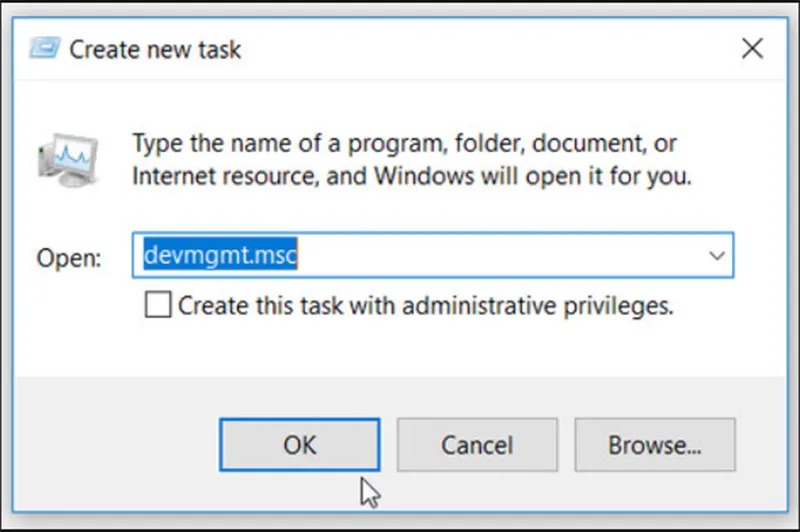Click the "Create new task" title text
Image resolution: width=800 pixels, height=532 pixels.
[155, 48]
